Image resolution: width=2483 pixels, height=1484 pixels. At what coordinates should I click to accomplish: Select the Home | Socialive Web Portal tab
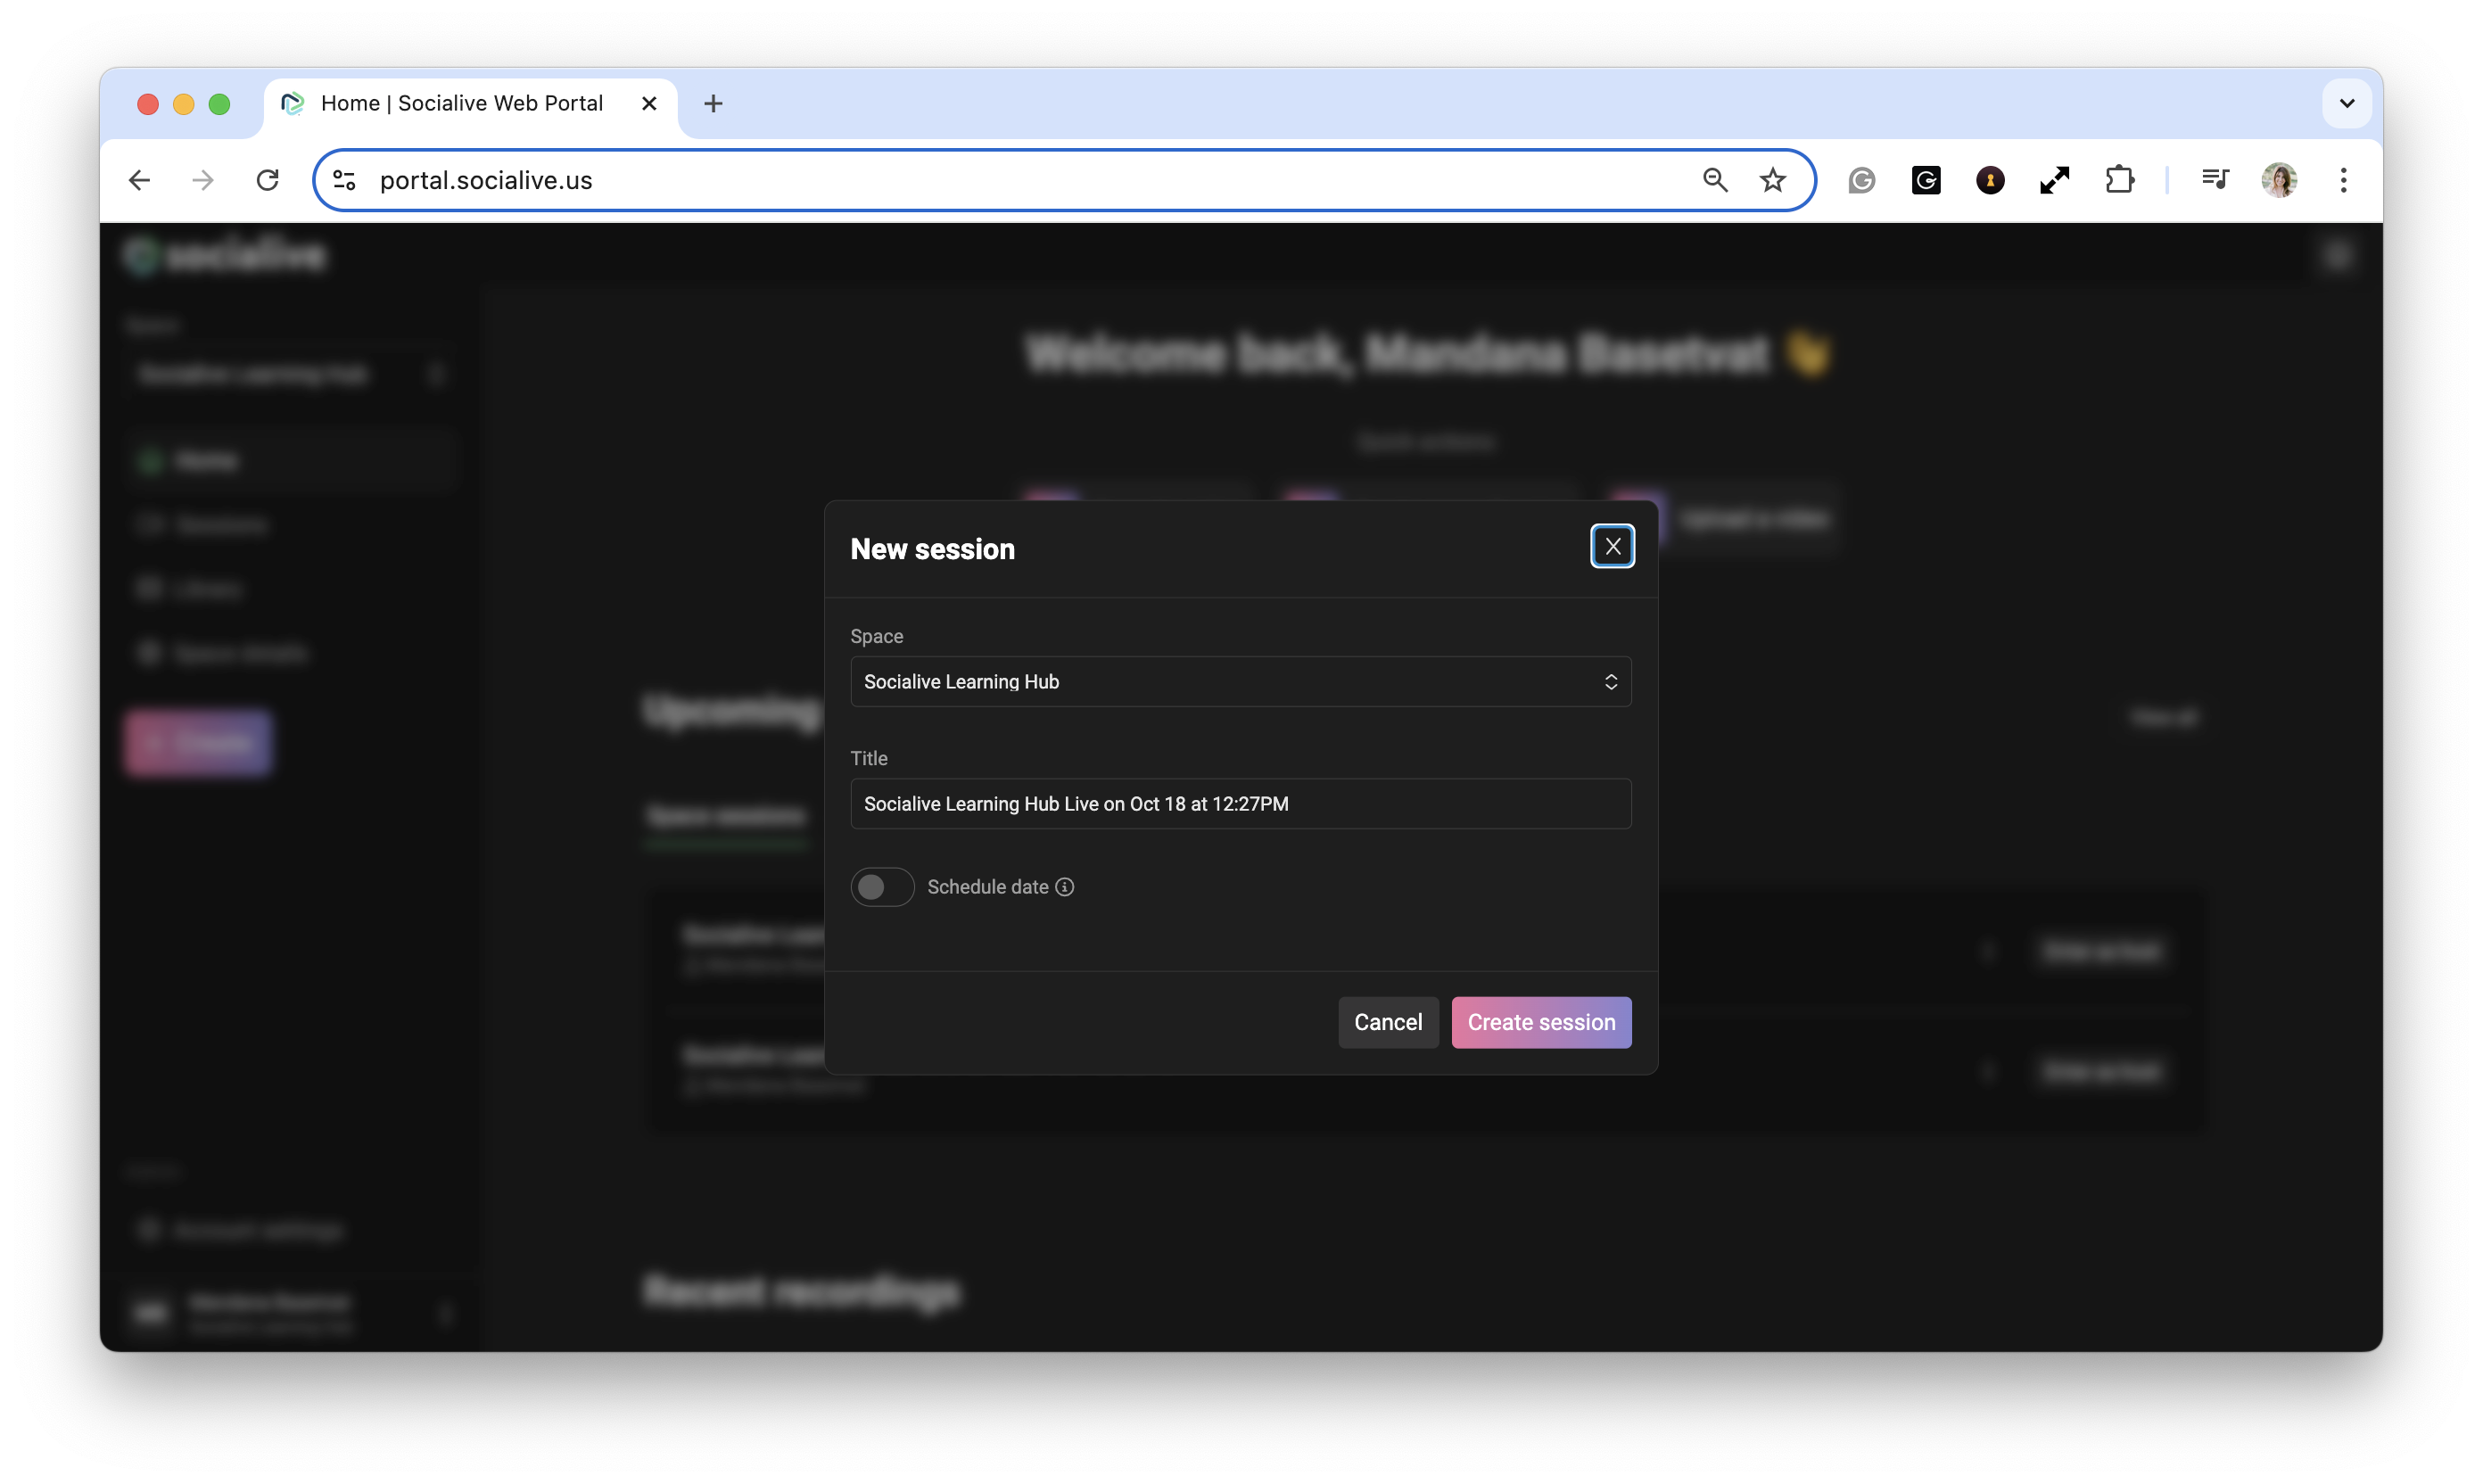point(461,103)
